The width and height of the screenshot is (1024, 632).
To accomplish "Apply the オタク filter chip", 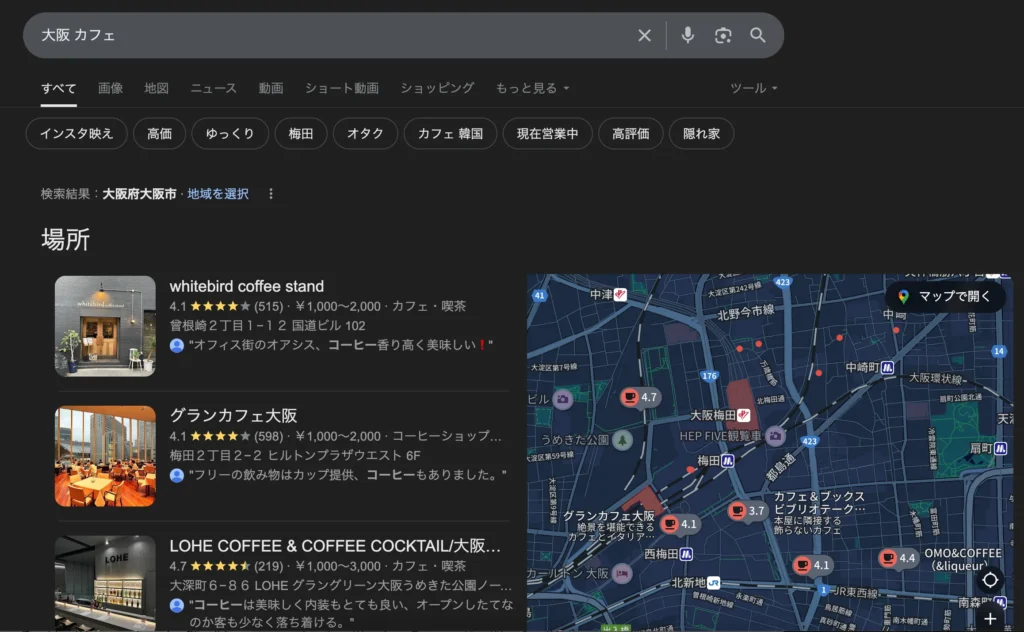I will [365, 134].
